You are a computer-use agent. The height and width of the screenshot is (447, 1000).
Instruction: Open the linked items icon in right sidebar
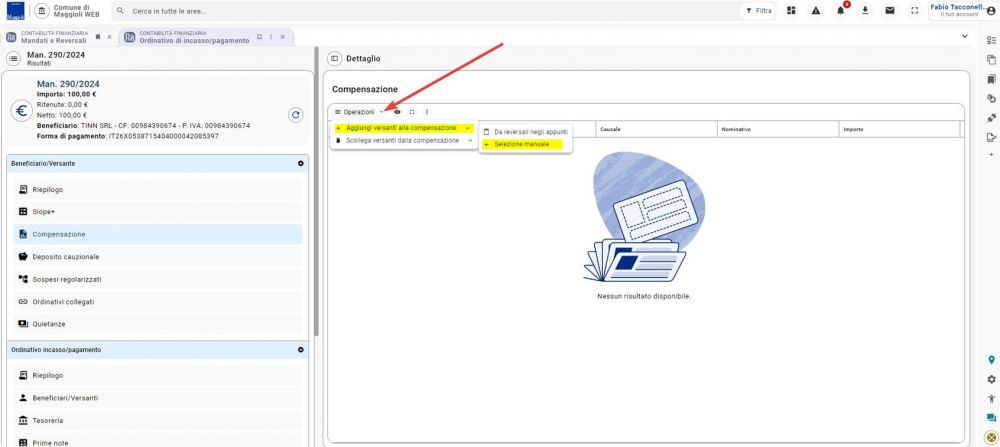[x=991, y=99]
